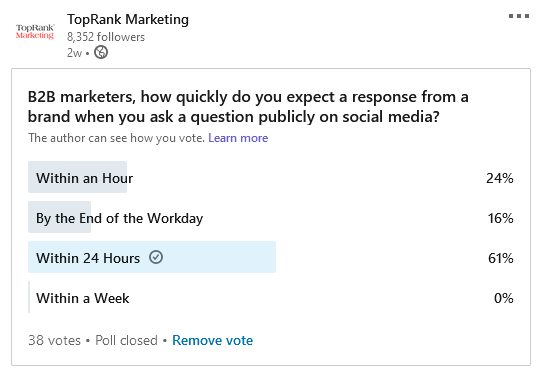Click the Poll closed status text
This screenshot has width=539, height=375.
(126, 340)
